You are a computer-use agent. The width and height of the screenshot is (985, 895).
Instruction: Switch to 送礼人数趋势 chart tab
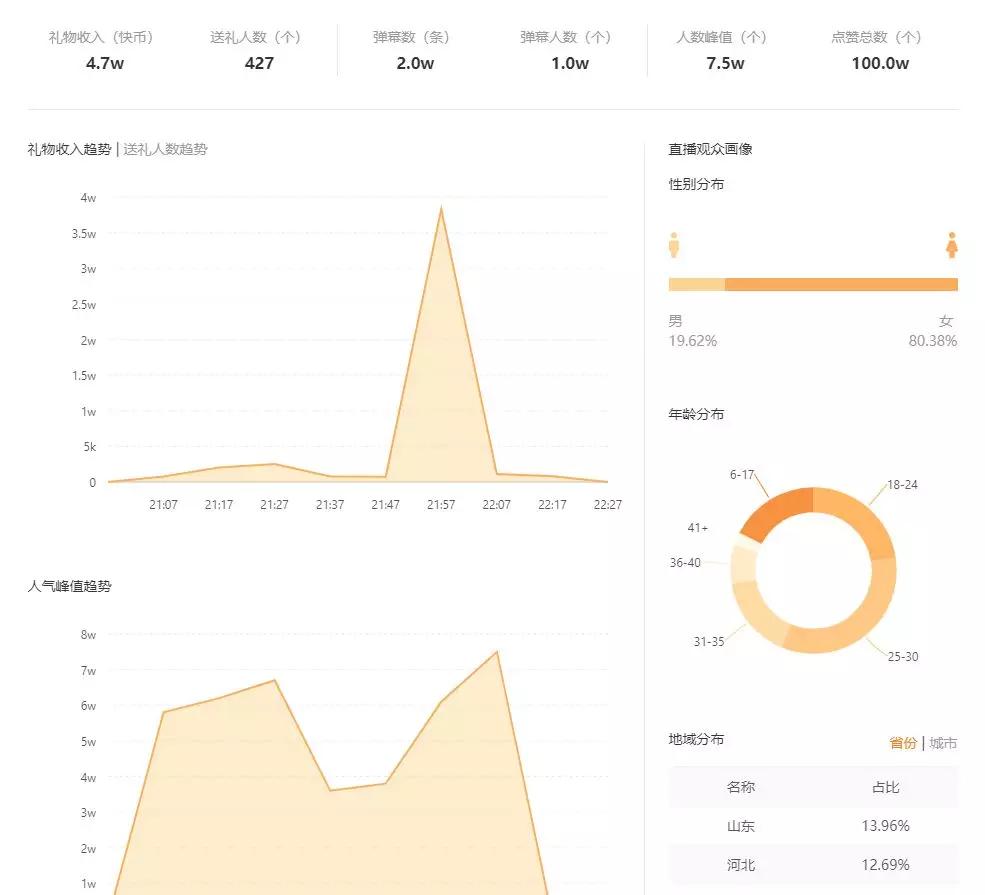165,149
